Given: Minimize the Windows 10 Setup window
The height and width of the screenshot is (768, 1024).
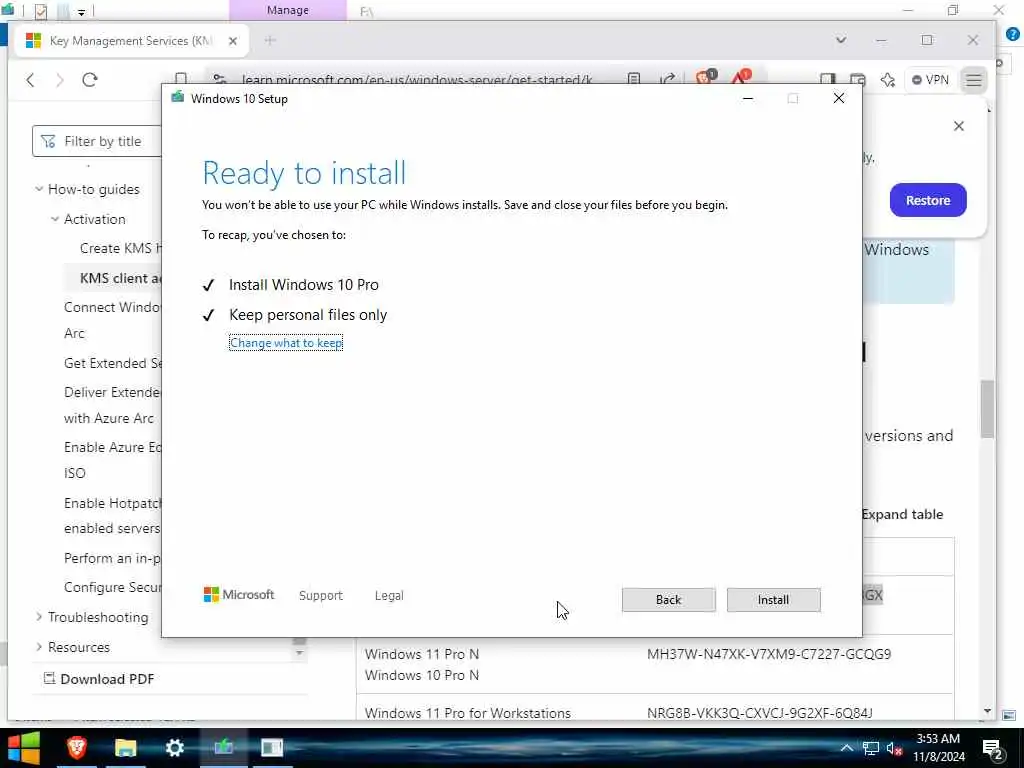Looking at the screenshot, I should click(748, 98).
